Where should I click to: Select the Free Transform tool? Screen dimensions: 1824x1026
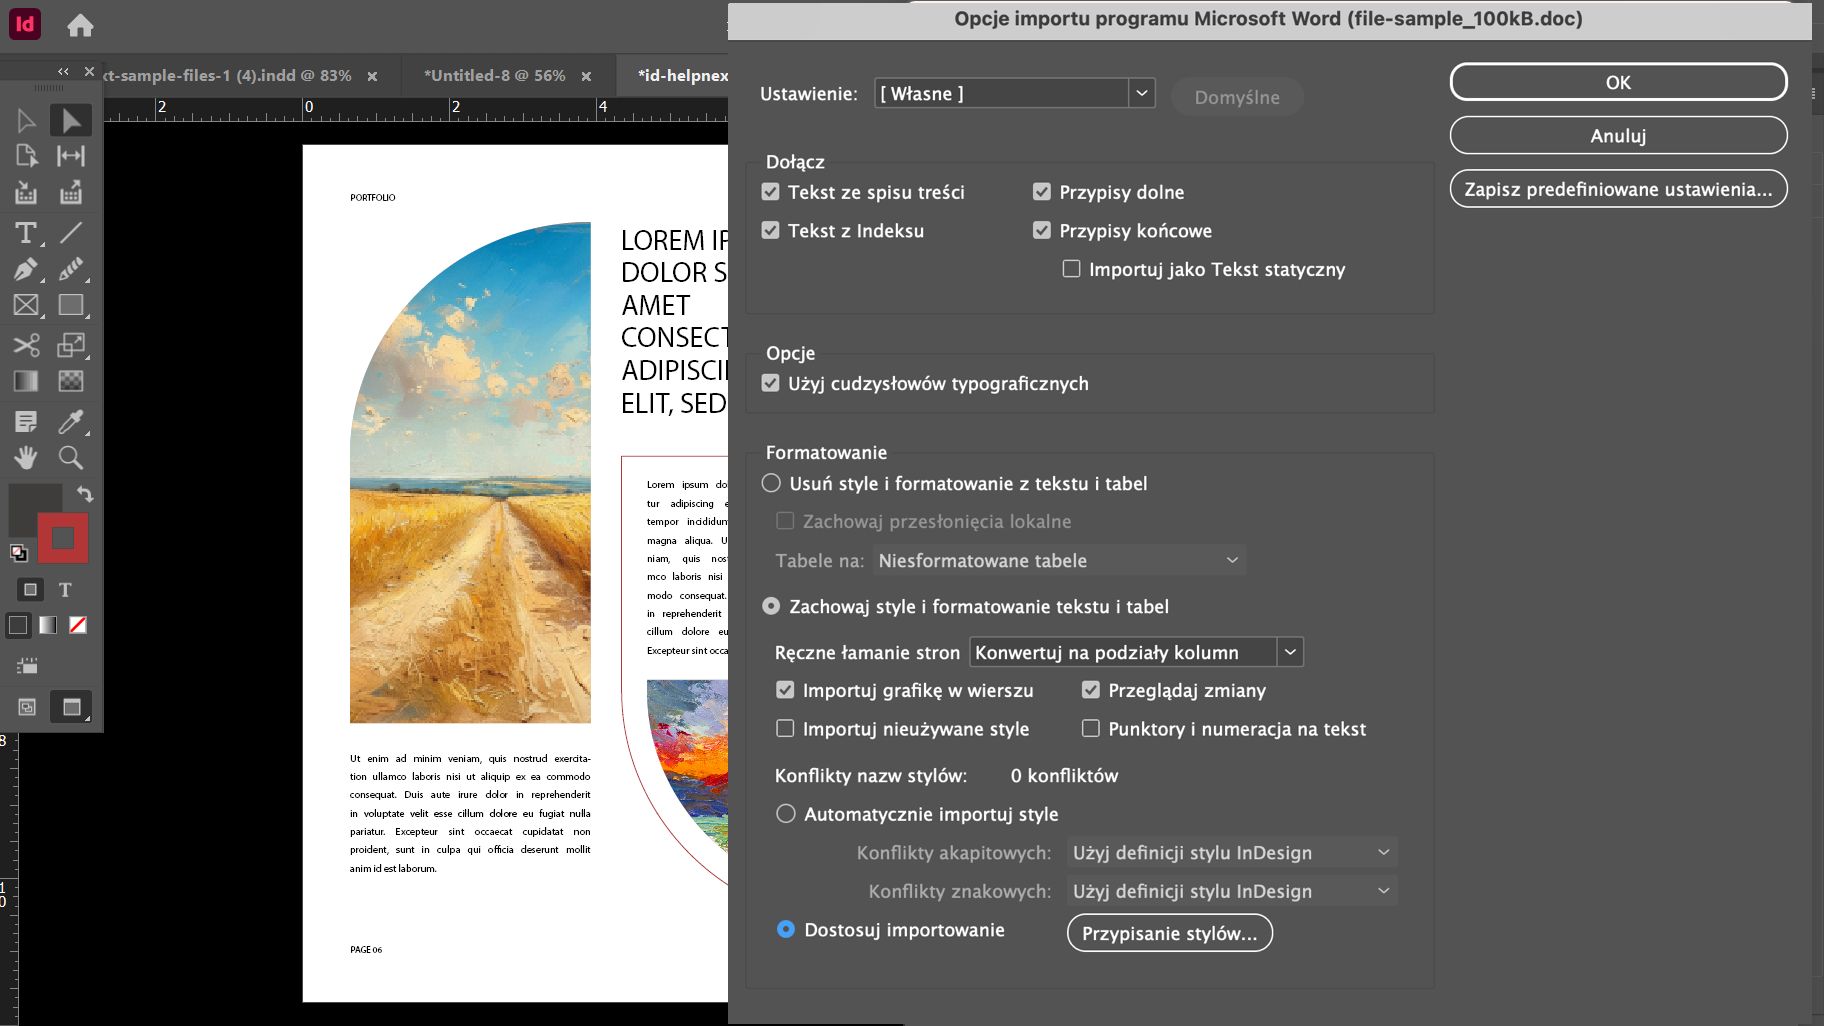[71, 345]
